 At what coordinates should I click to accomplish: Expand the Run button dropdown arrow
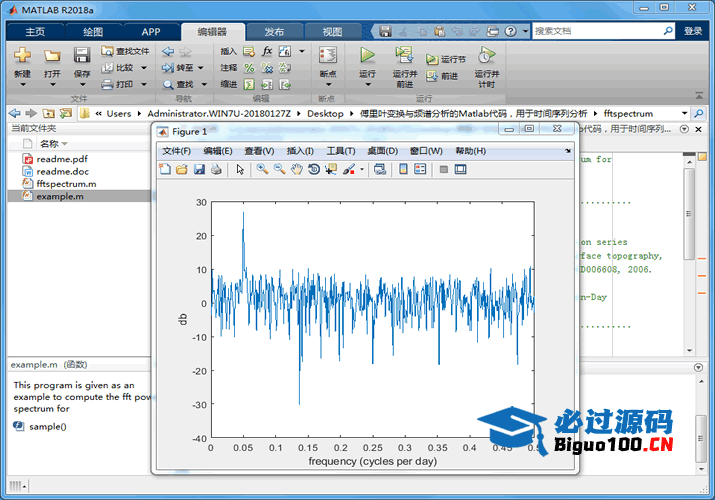click(368, 85)
